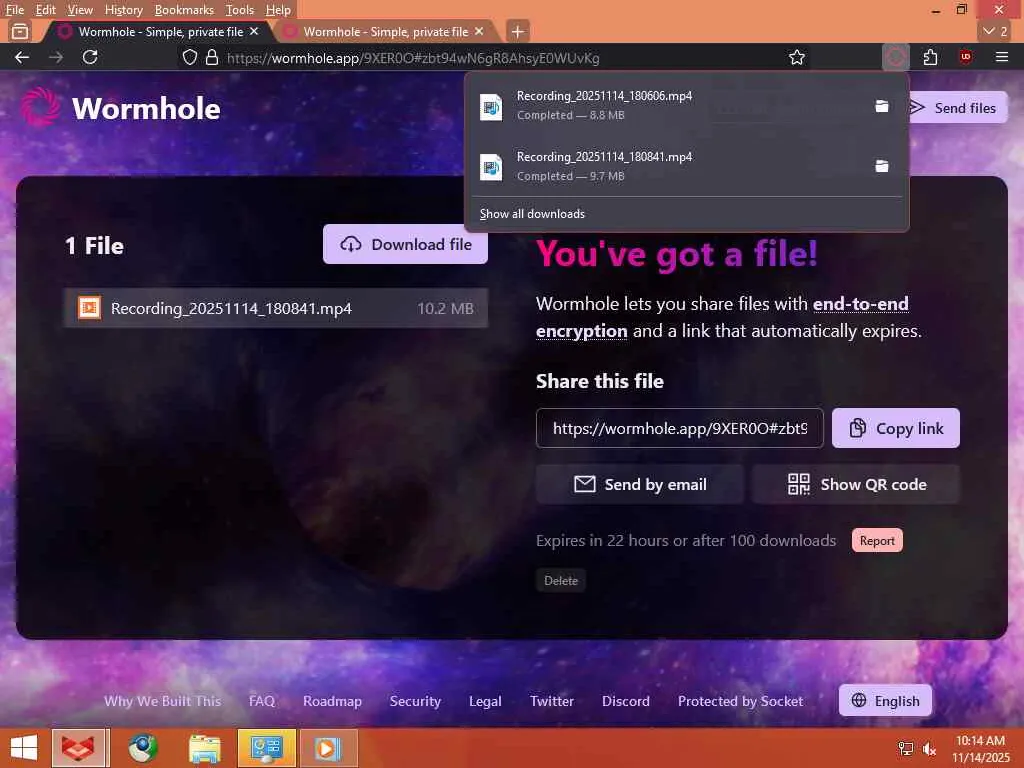Switch to the second Wormhole tab
This screenshot has width=1024, height=768.
coord(385,31)
